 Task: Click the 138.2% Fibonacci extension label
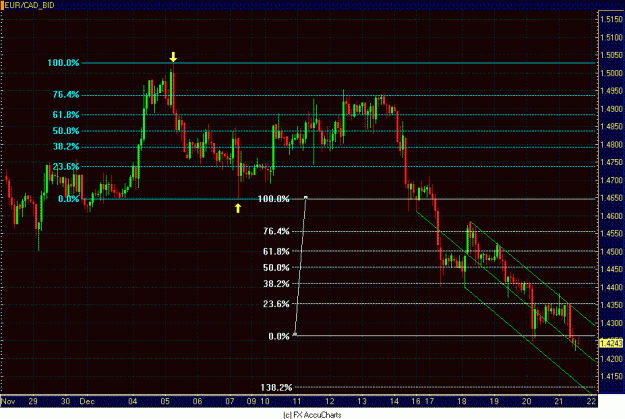[x=276, y=388]
